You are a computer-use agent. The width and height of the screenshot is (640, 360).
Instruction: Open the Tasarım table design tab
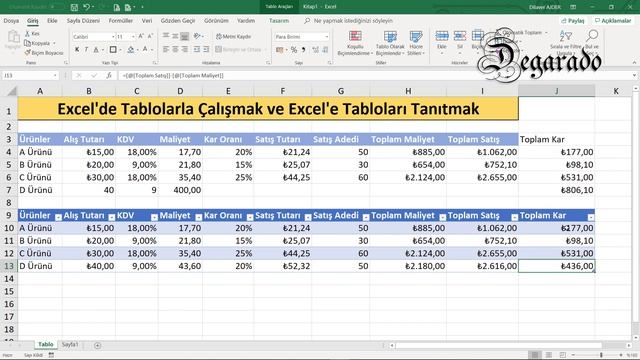click(x=279, y=20)
